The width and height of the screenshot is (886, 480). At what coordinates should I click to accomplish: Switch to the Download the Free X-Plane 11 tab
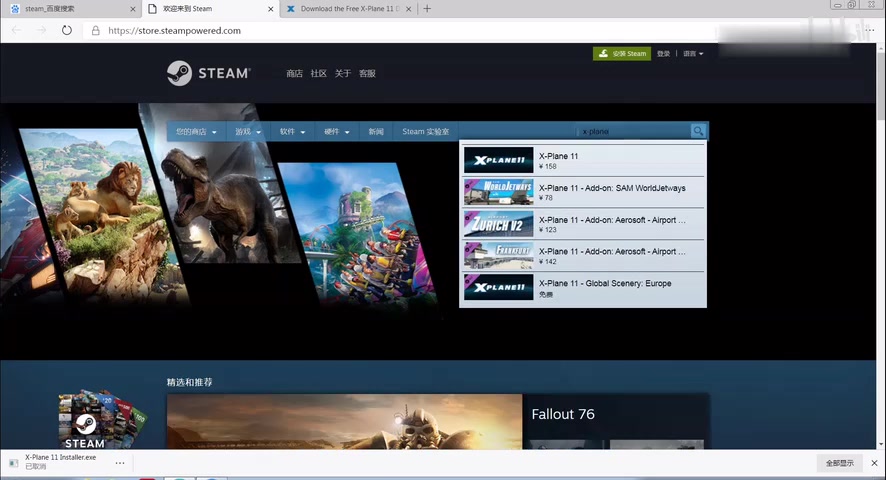[x=350, y=9]
